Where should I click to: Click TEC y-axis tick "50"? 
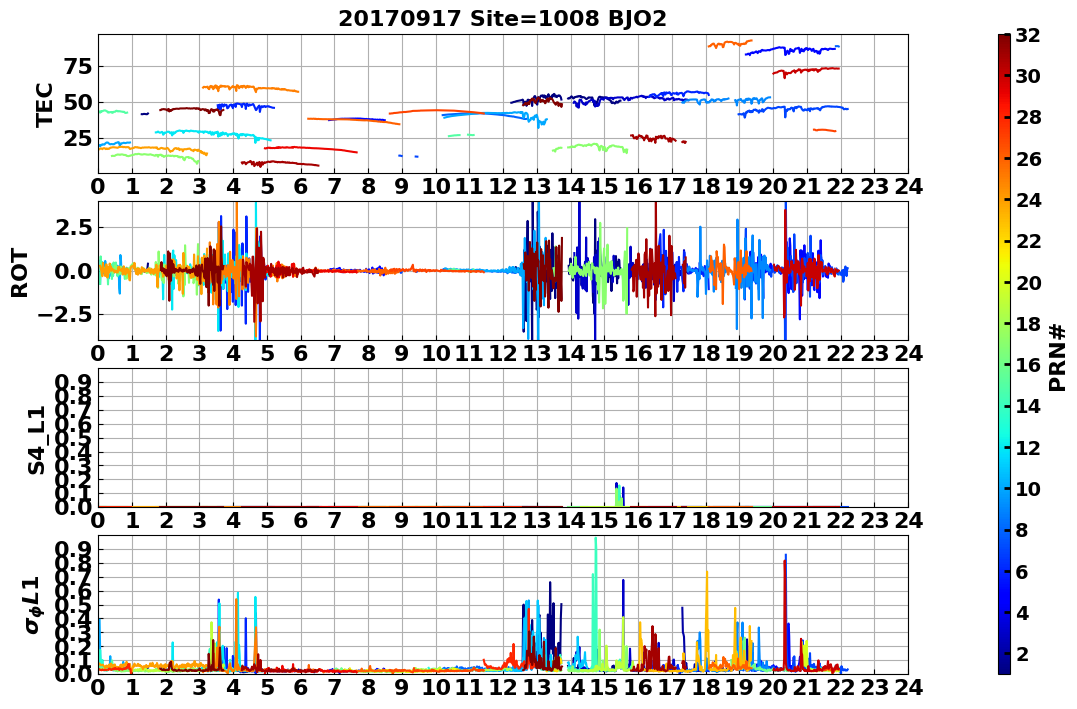coord(78,103)
